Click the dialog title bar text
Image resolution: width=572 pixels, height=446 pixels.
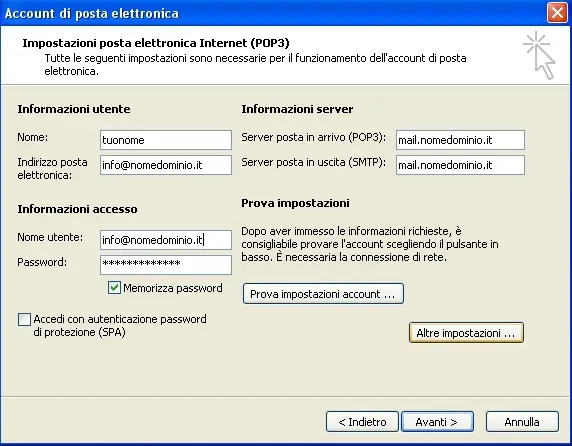tap(92, 13)
